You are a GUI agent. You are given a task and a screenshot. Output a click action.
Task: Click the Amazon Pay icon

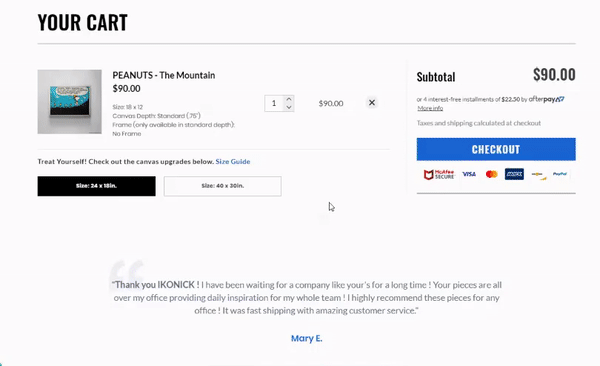(538, 175)
